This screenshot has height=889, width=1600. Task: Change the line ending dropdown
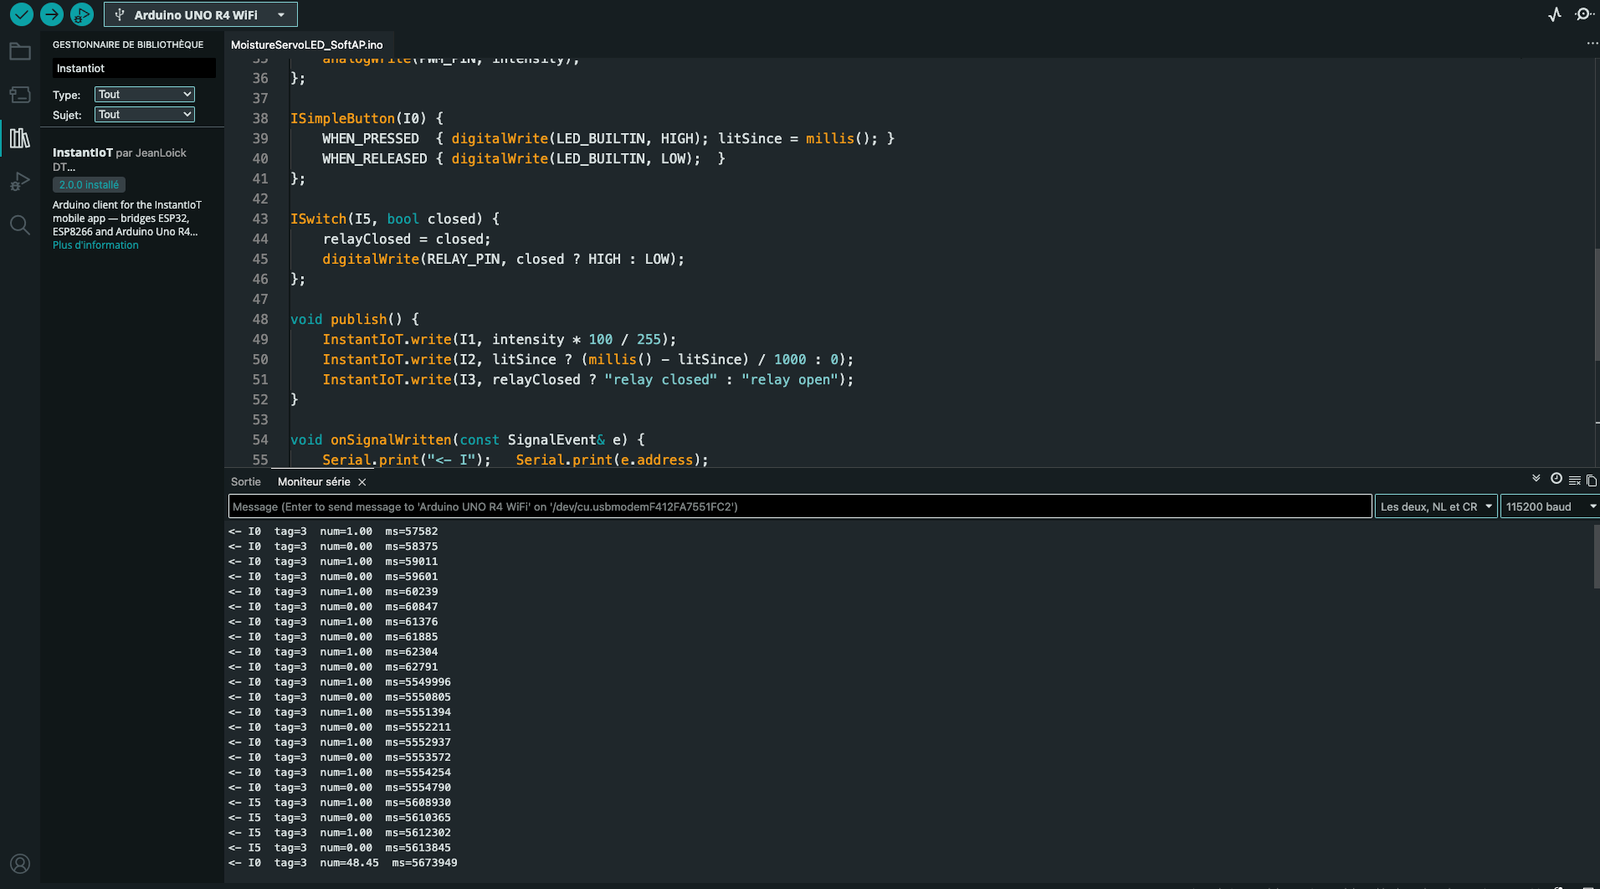click(1436, 507)
